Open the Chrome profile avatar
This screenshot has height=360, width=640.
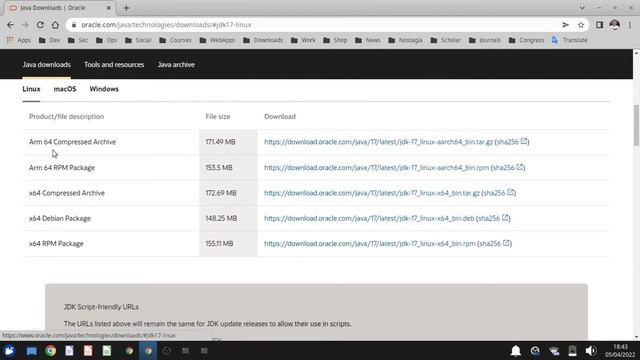615,25
